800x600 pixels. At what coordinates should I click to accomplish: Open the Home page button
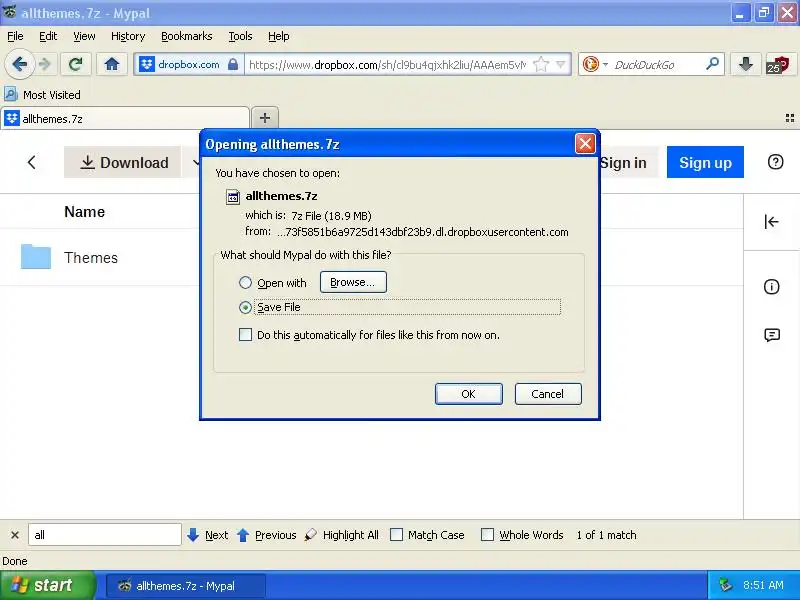pos(111,64)
